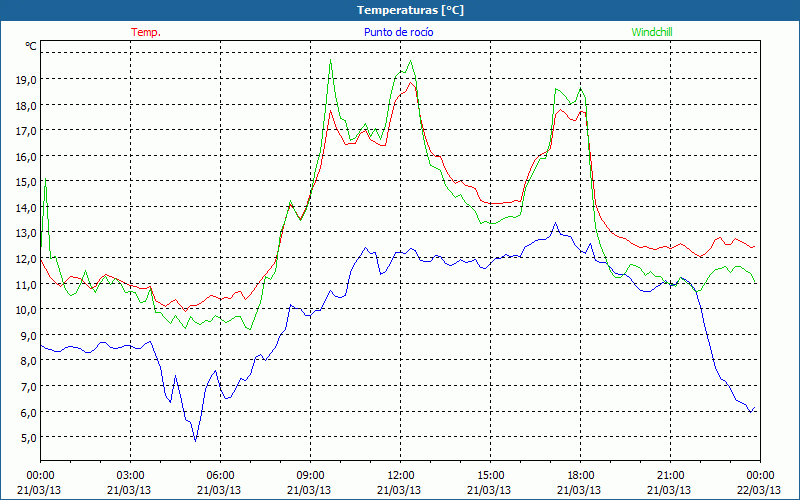Select the blue "Punto de rocío" legend label
800x500 pixels.
[398, 32]
